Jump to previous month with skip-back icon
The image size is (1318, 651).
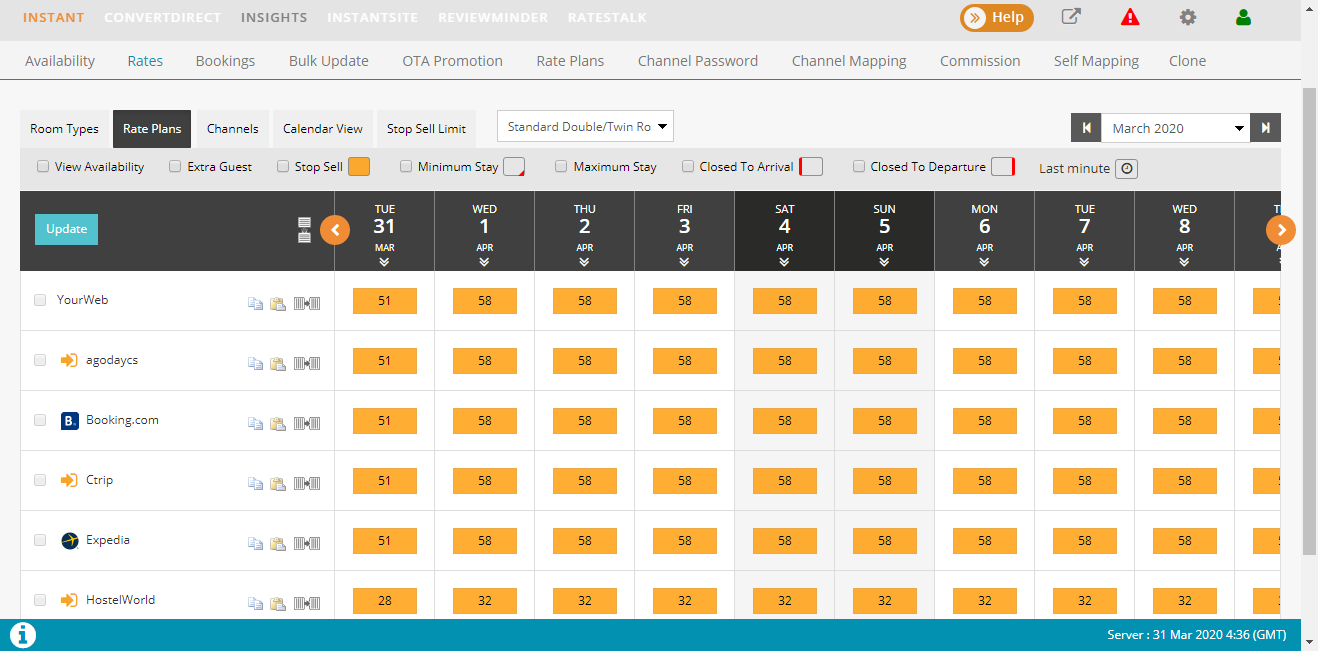(1085, 128)
